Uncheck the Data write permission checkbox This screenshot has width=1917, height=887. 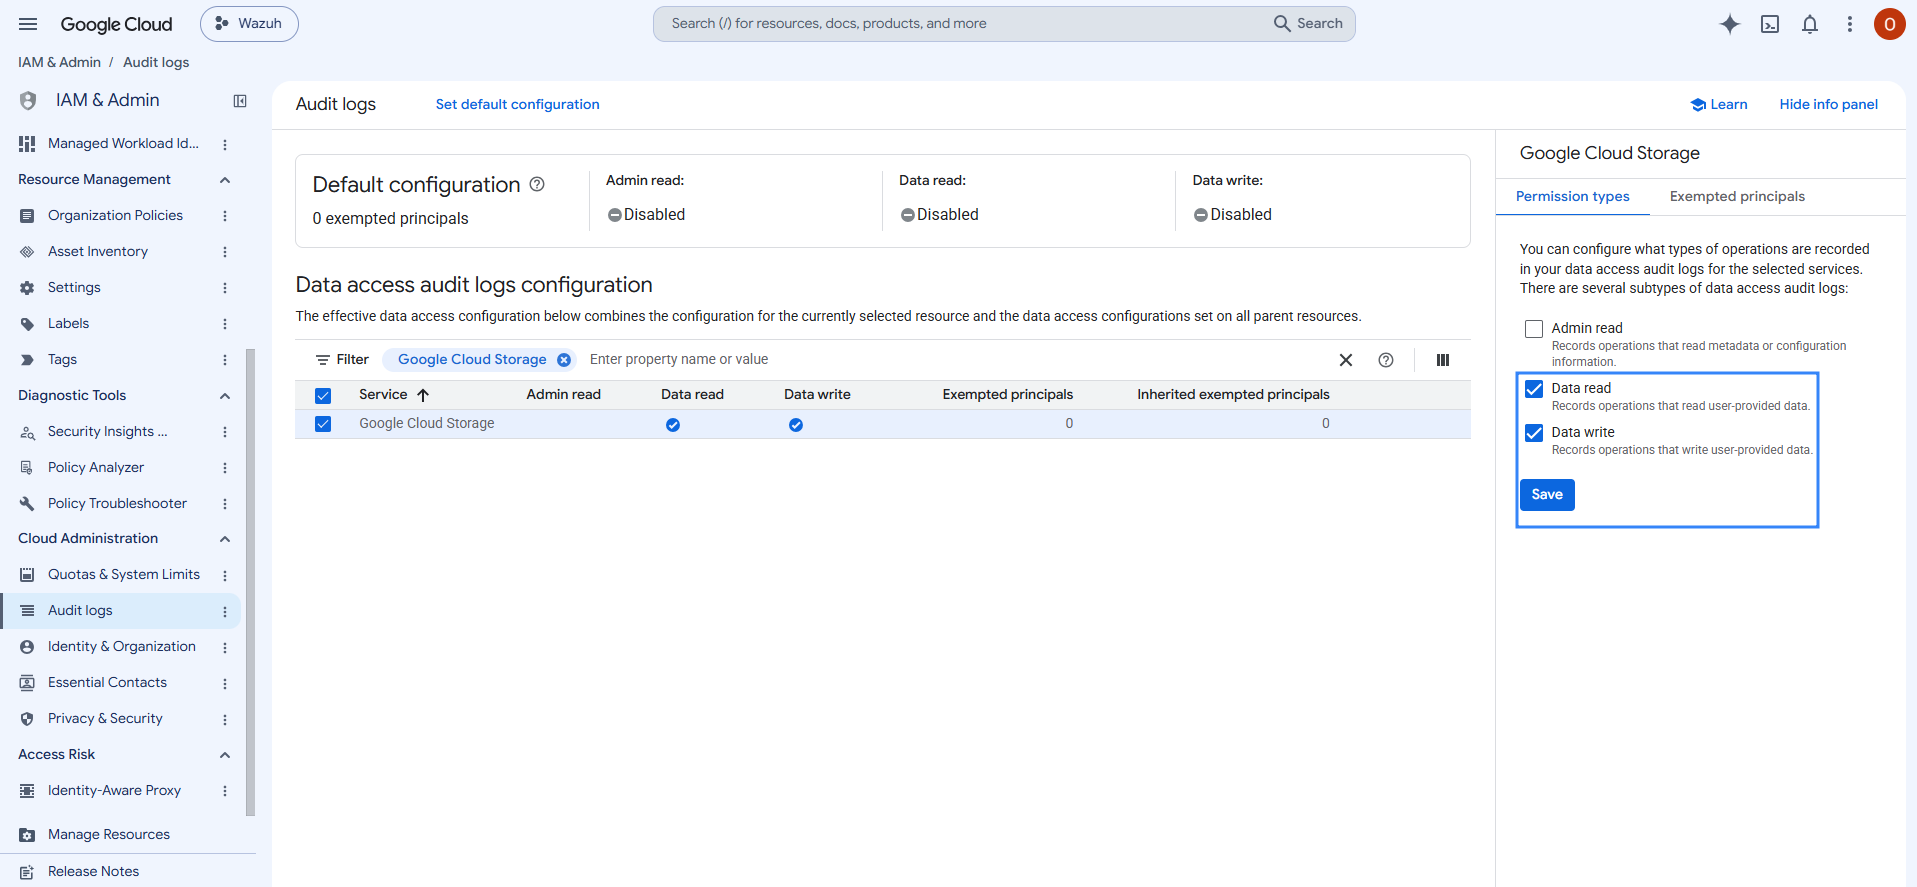(1534, 433)
